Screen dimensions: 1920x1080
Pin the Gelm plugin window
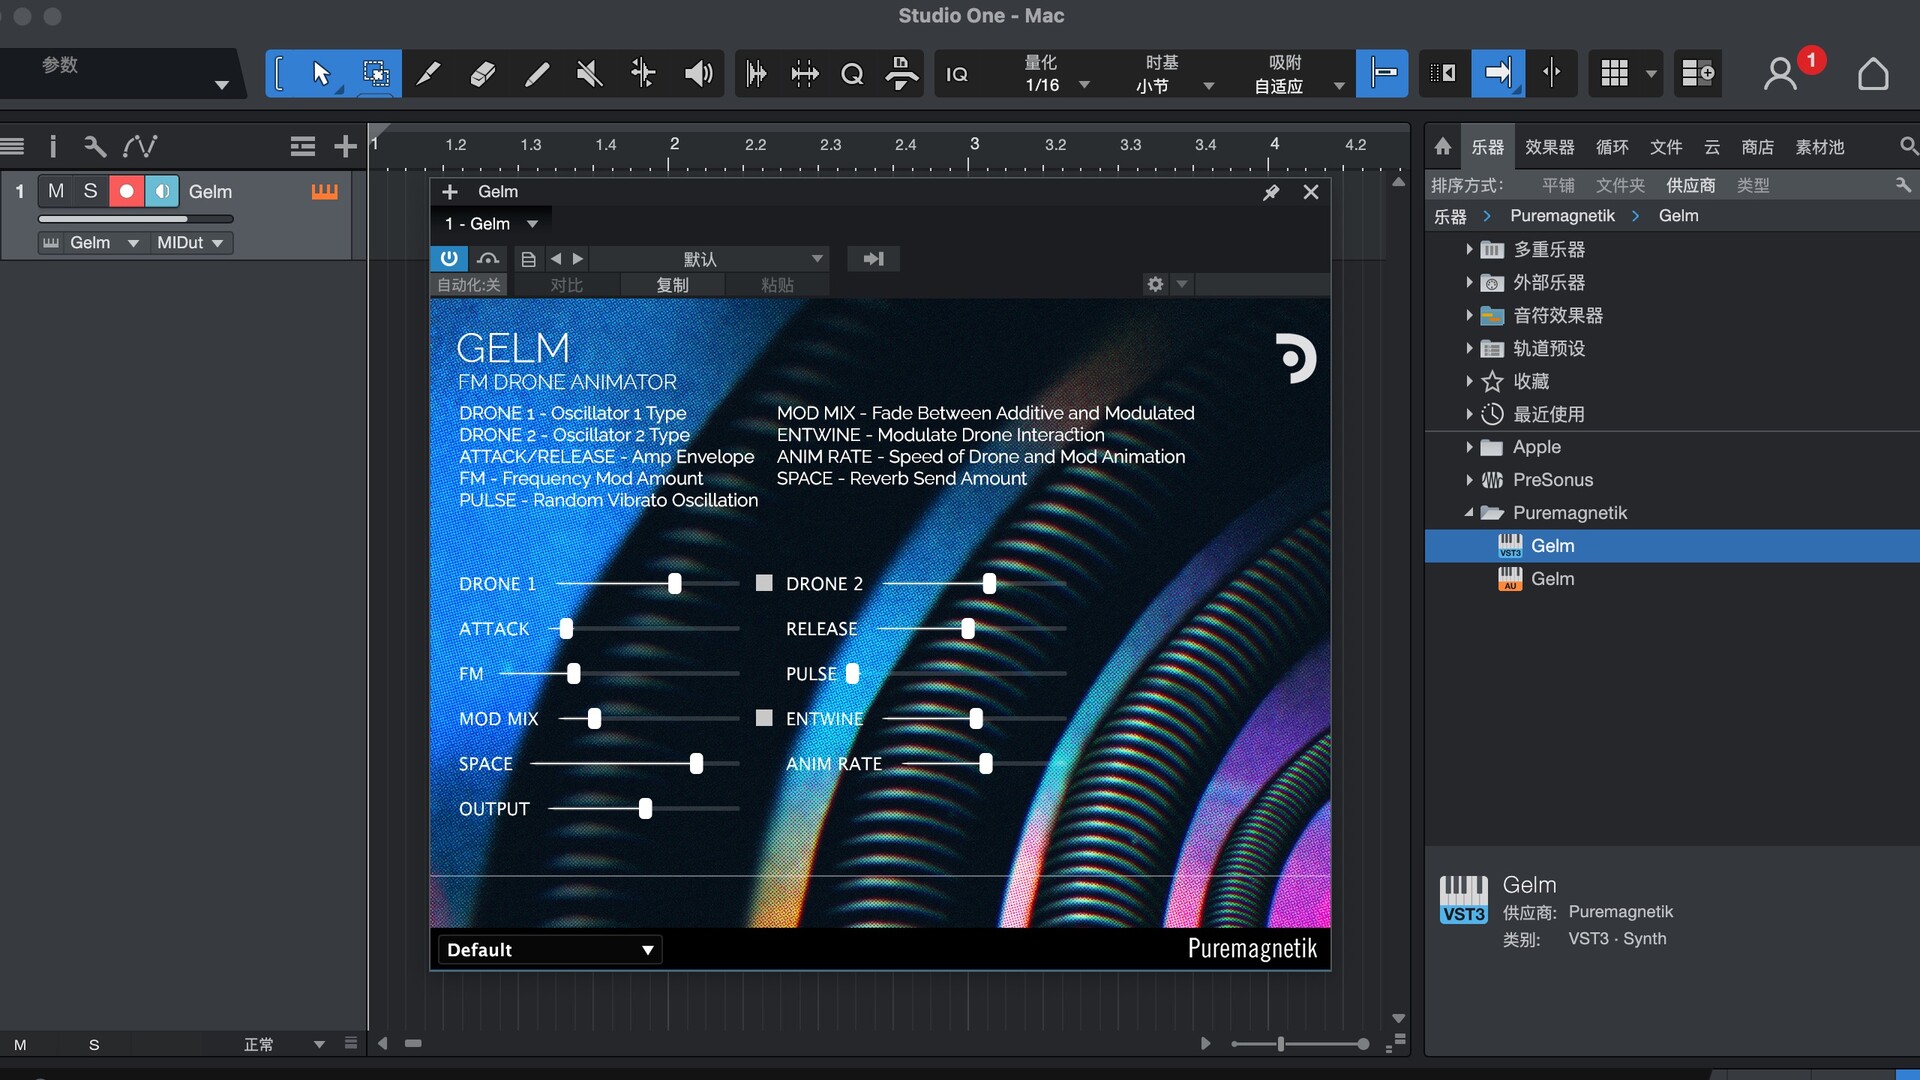tap(1271, 192)
